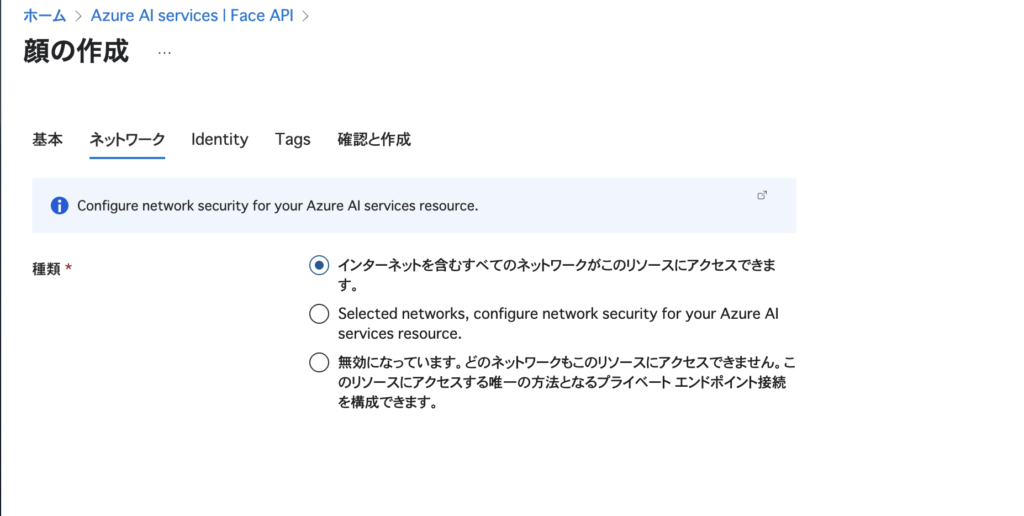Image resolution: width=1024 pixels, height=516 pixels.
Task: Open the external link icon in info banner
Action: (x=761, y=195)
